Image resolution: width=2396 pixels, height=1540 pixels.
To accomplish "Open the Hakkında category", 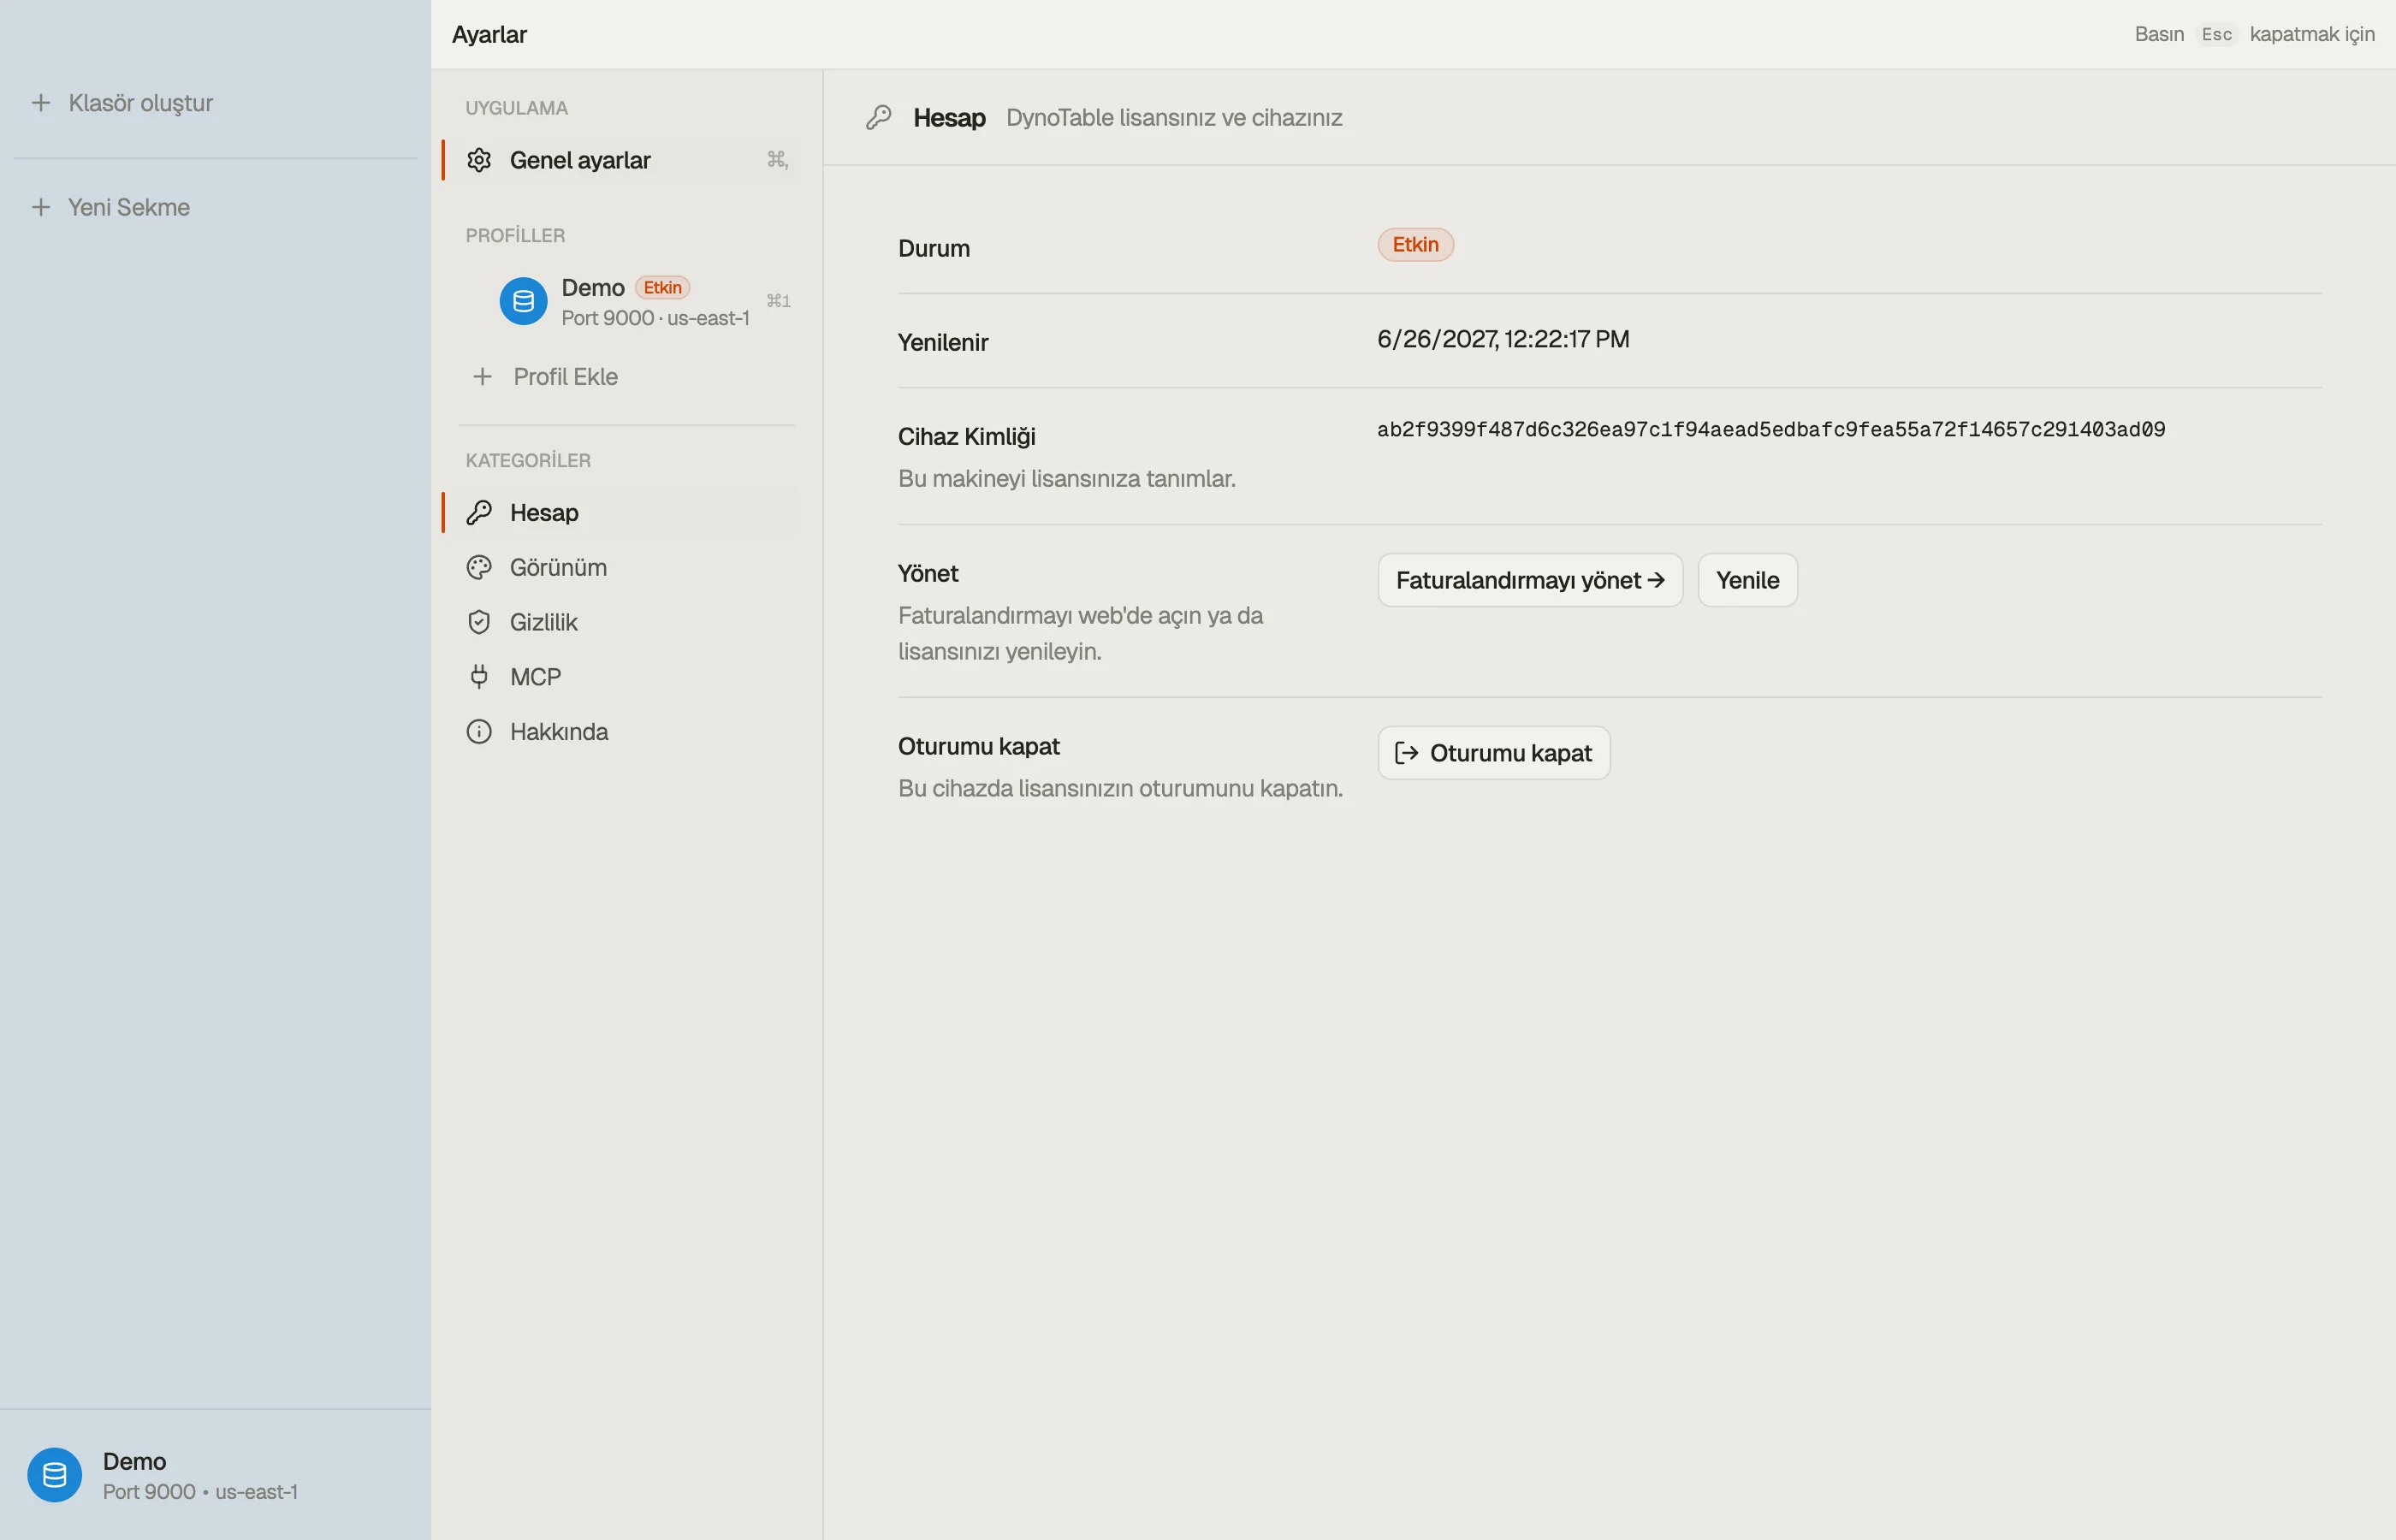I will tap(625, 732).
